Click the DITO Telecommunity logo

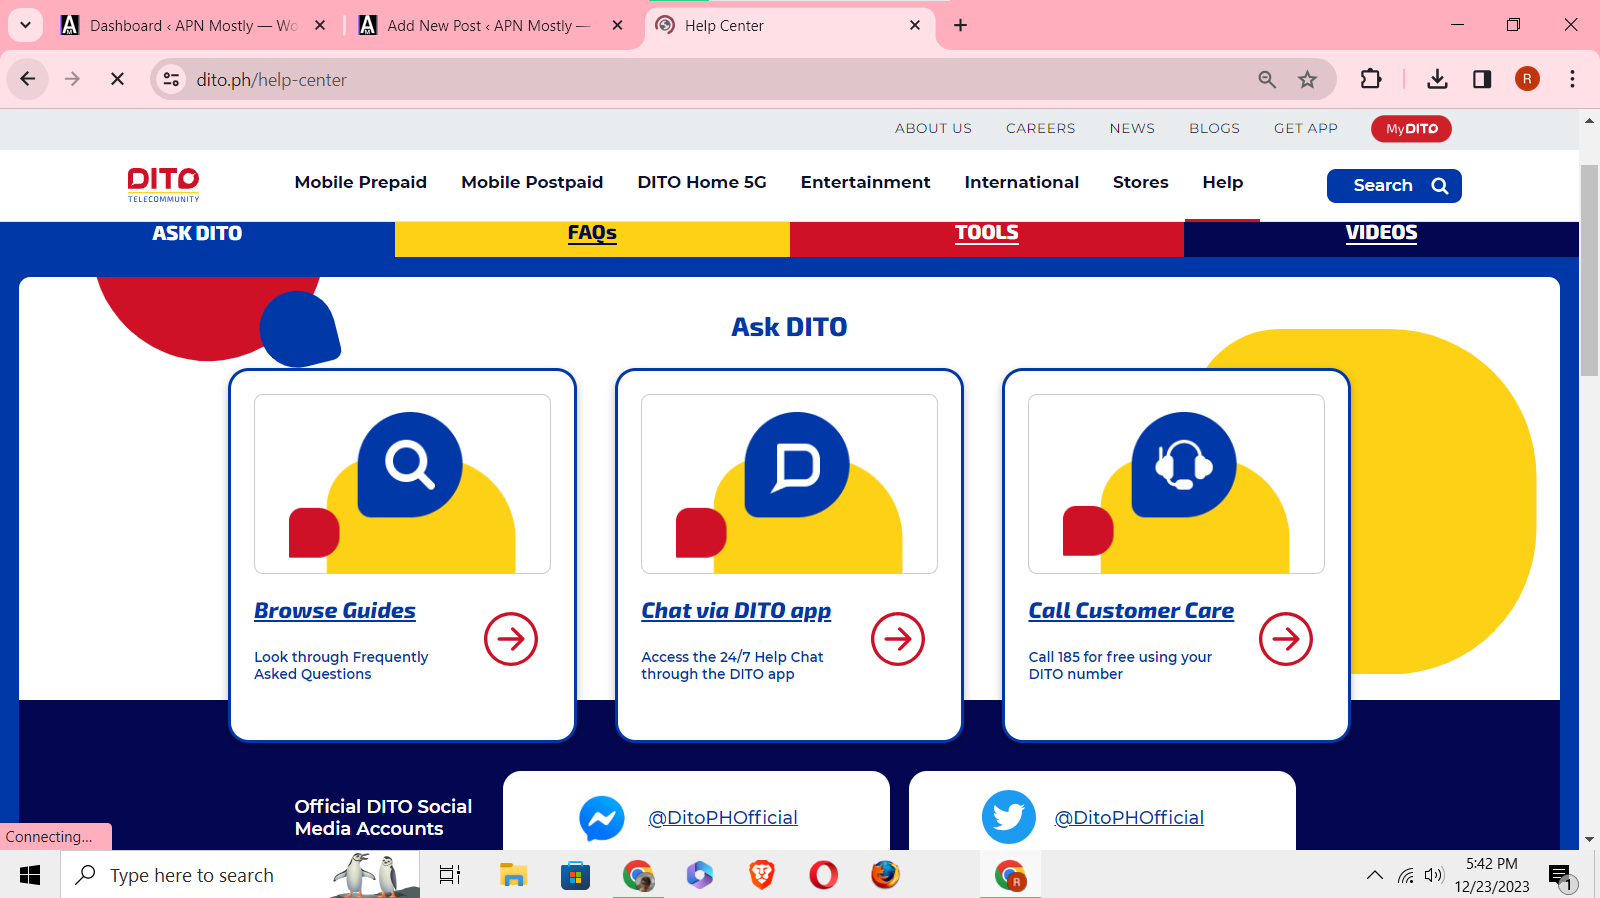[163, 185]
